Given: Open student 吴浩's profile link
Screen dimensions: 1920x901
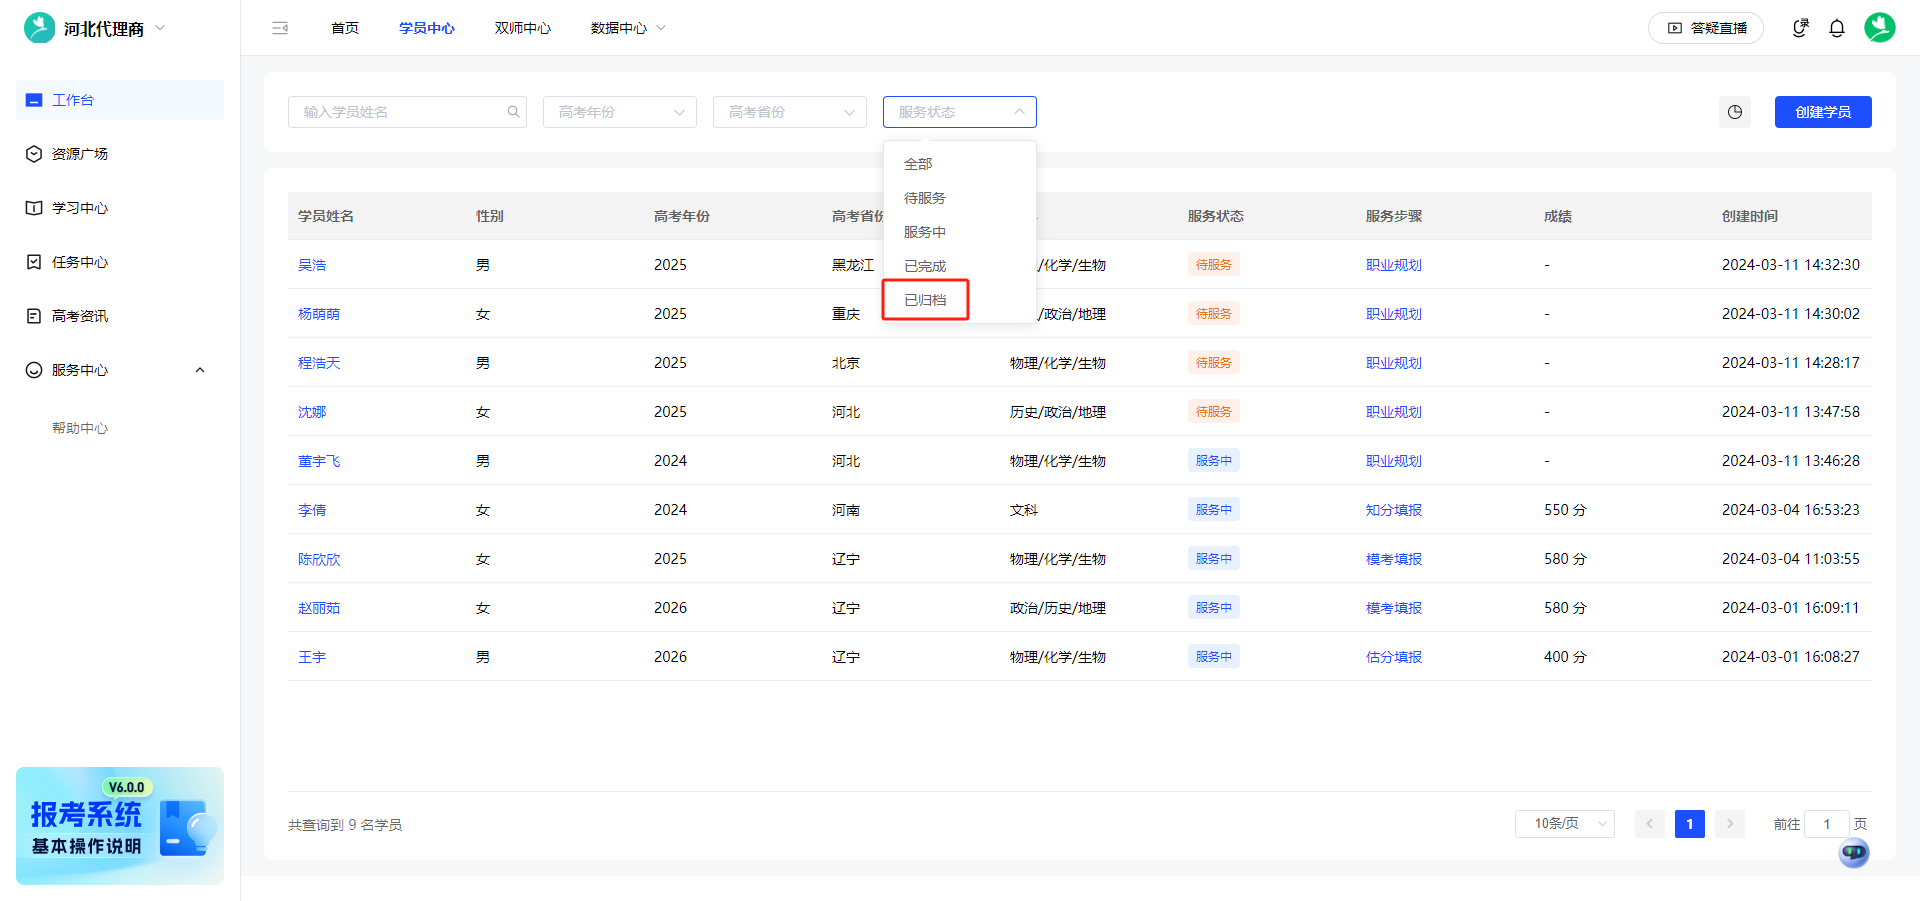Looking at the screenshot, I should coord(312,265).
